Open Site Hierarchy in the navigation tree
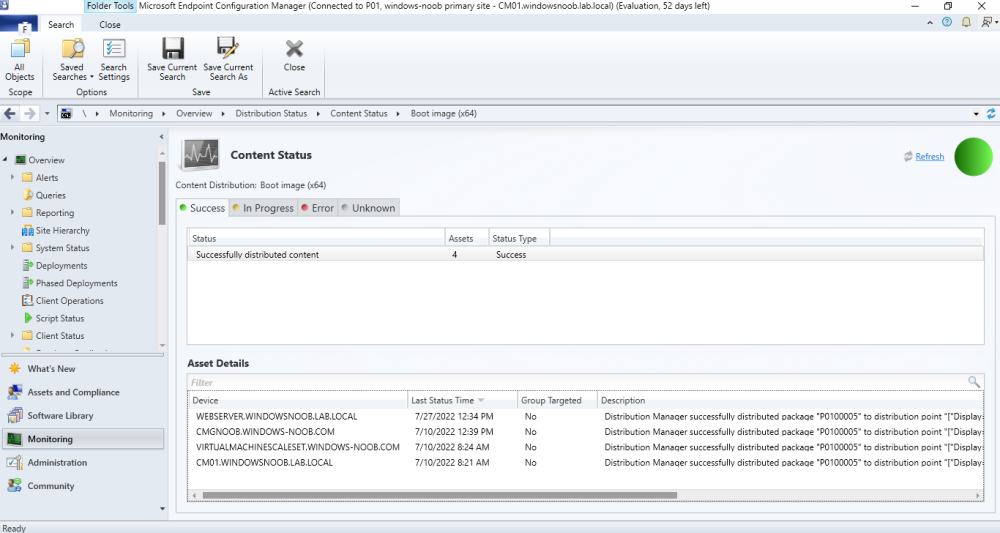The height and width of the screenshot is (533, 1000). [62, 231]
